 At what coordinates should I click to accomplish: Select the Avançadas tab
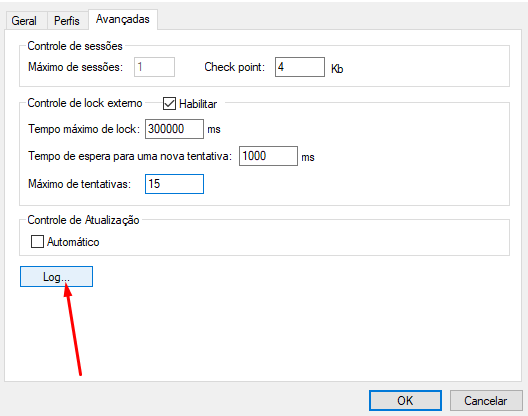(x=123, y=19)
